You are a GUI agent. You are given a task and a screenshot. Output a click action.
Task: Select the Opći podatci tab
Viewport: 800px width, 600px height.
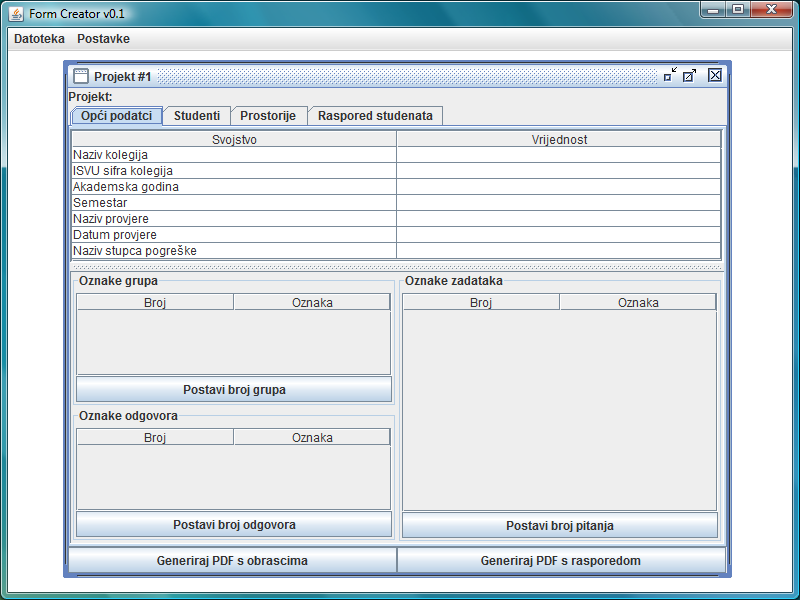117,116
